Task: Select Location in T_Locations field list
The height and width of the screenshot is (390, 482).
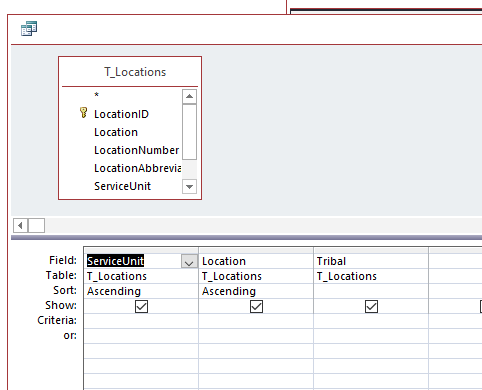Action: (116, 132)
